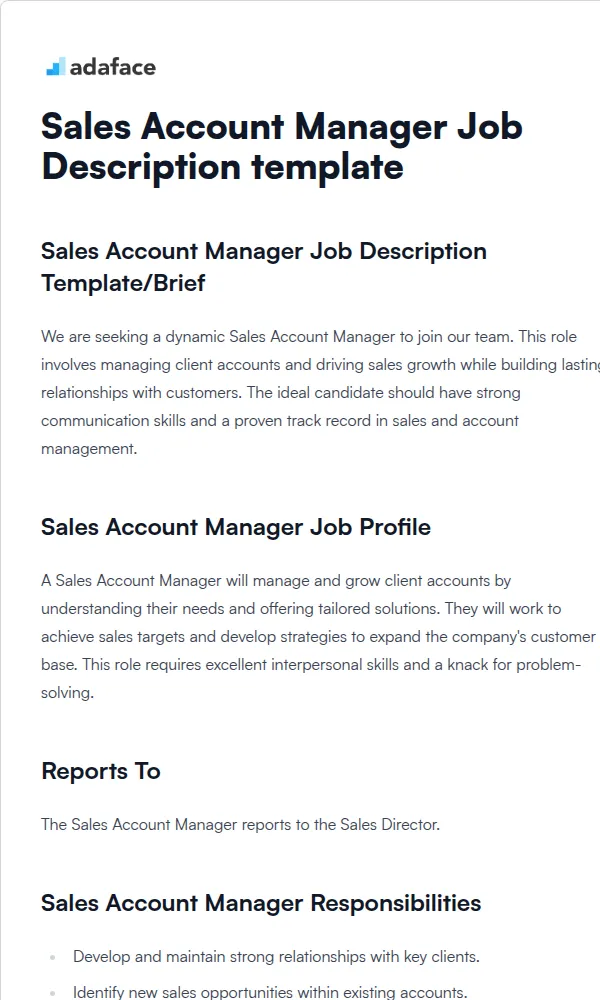Click the adaface wordmark text
This screenshot has width=600, height=1000.
[x=113, y=67]
